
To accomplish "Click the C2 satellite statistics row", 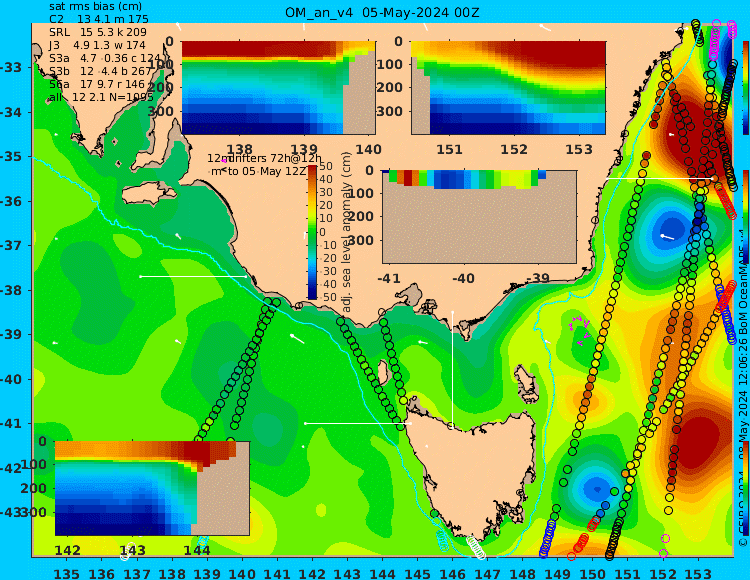I will pyautogui.click(x=99, y=19).
